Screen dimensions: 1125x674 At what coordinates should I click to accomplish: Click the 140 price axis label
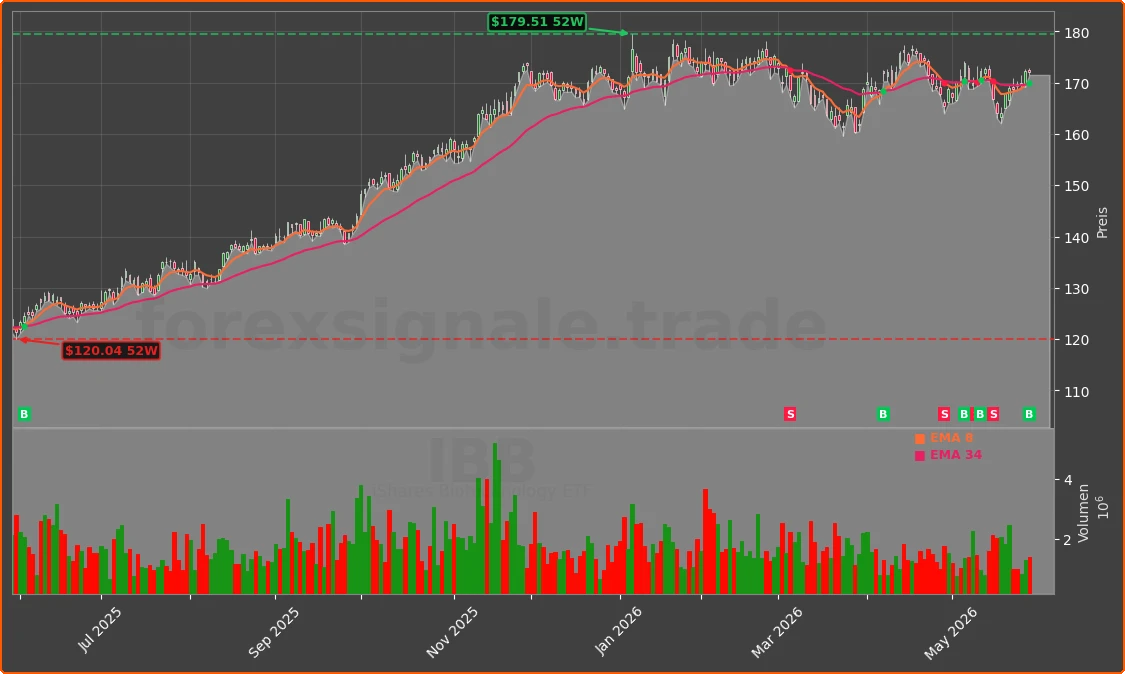point(1076,238)
